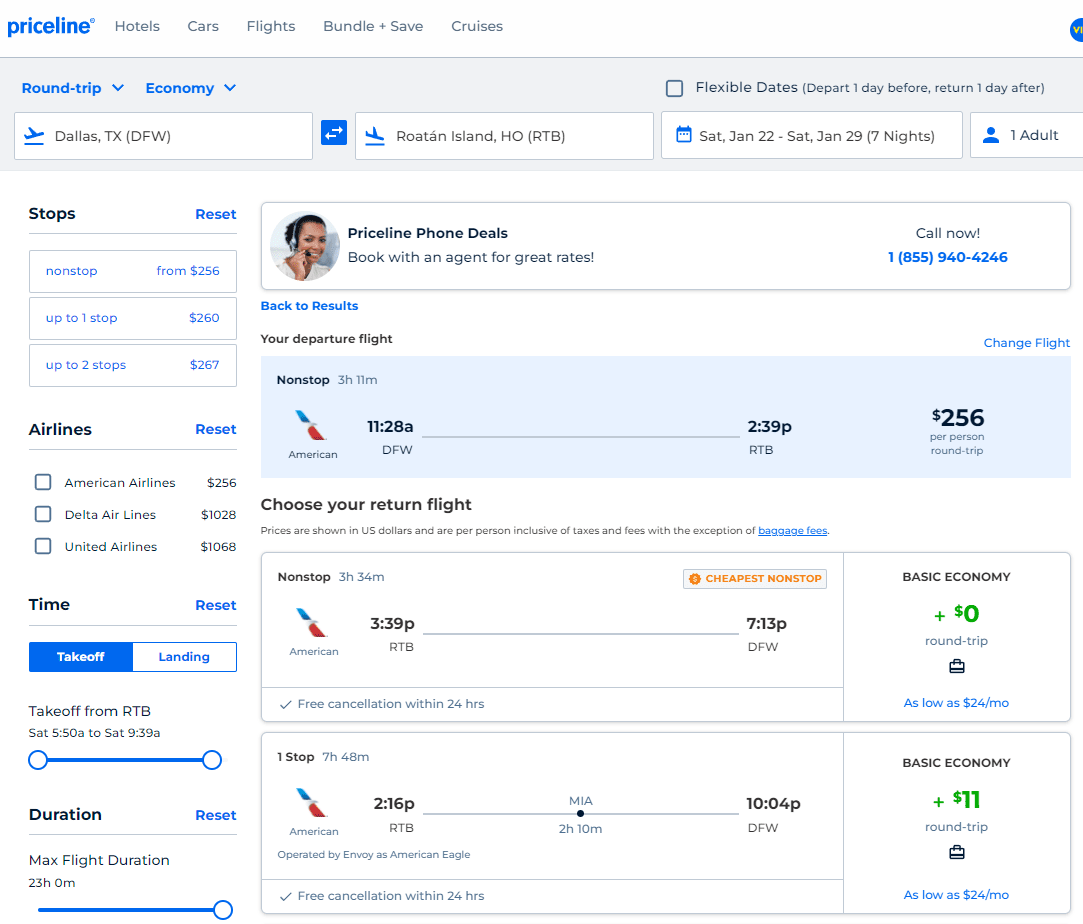The height and width of the screenshot is (924, 1083).
Task: Click the left takeoff time slider handle
Action: point(38,760)
